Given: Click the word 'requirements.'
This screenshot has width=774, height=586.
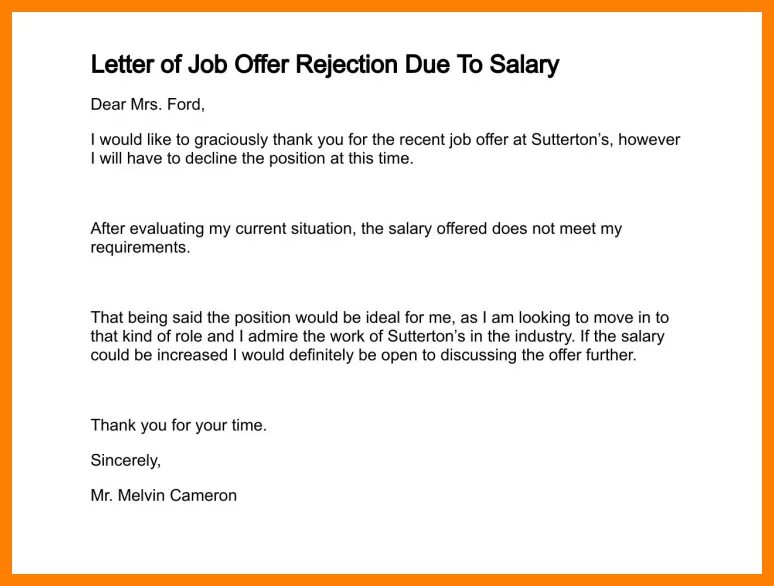Looking at the screenshot, I should (x=140, y=248).
